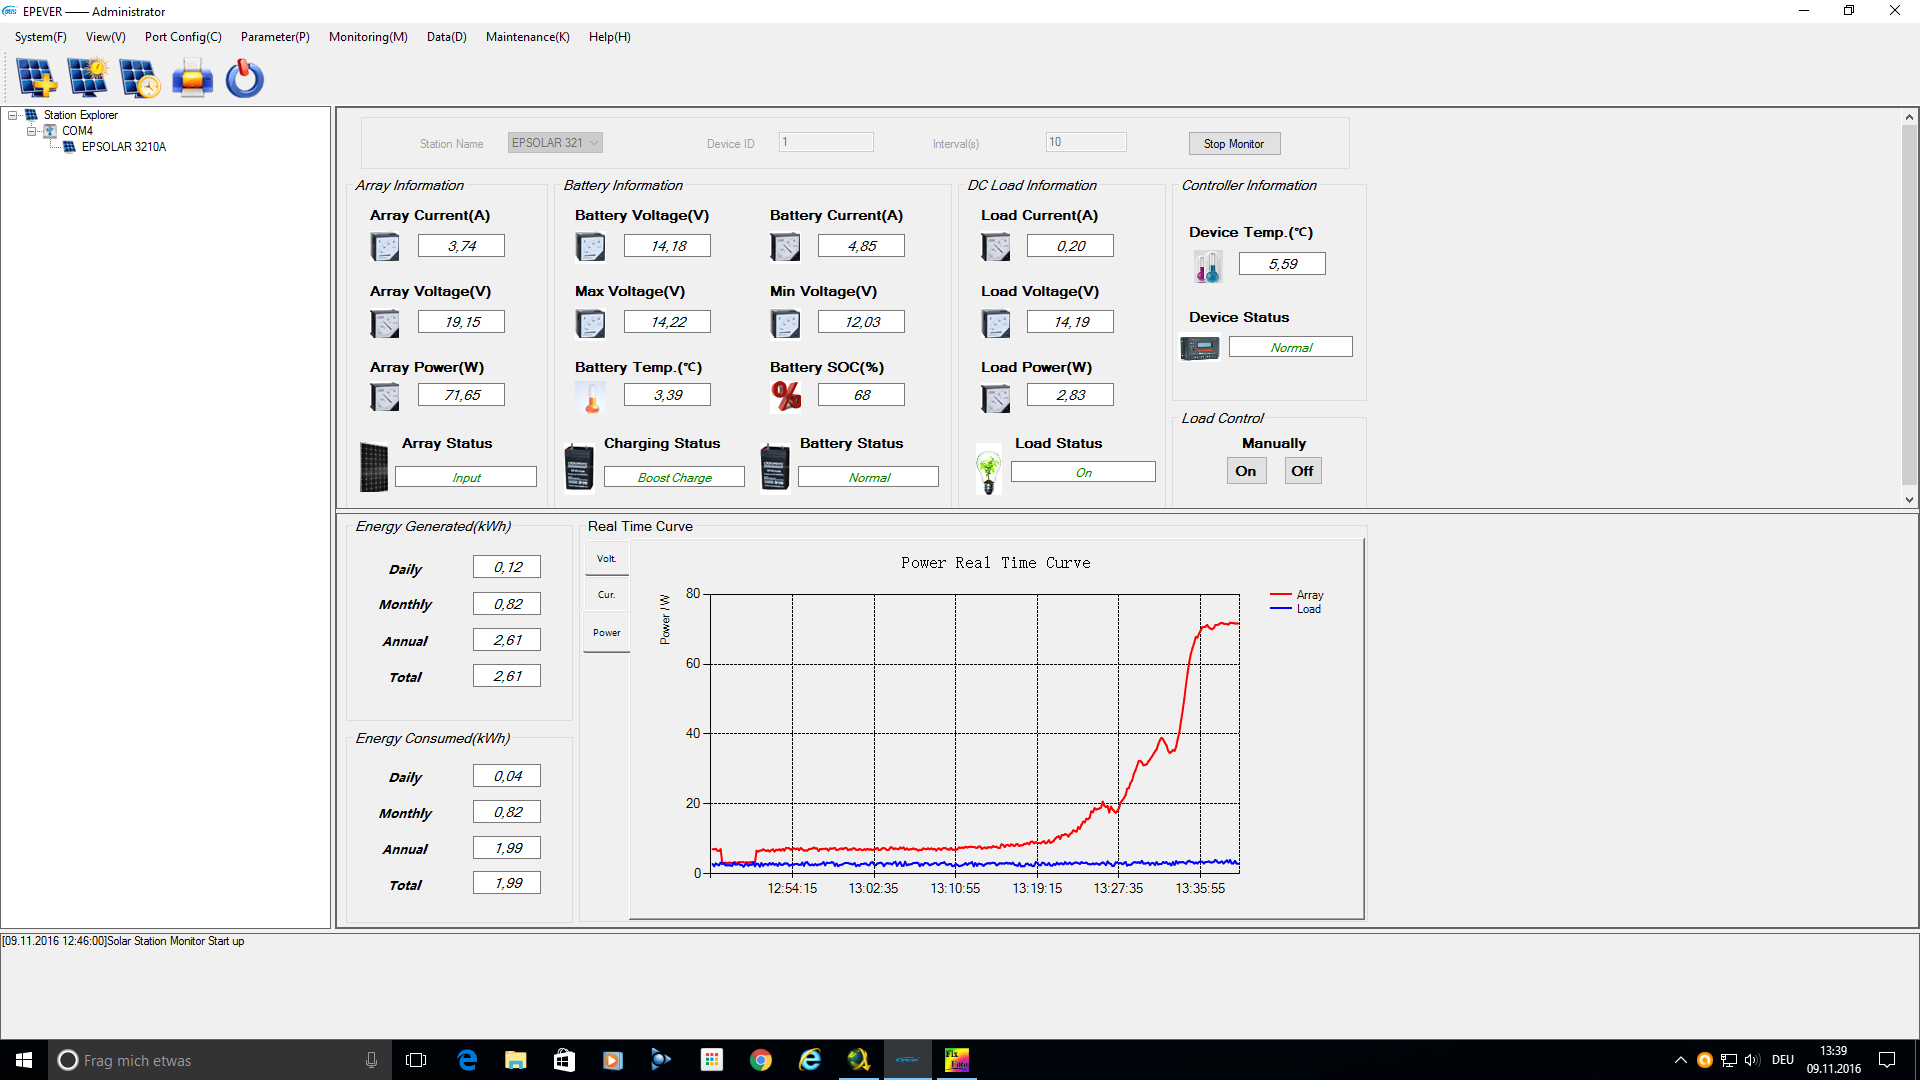
Task: Click the printer toolbar icon
Action: 192,78
